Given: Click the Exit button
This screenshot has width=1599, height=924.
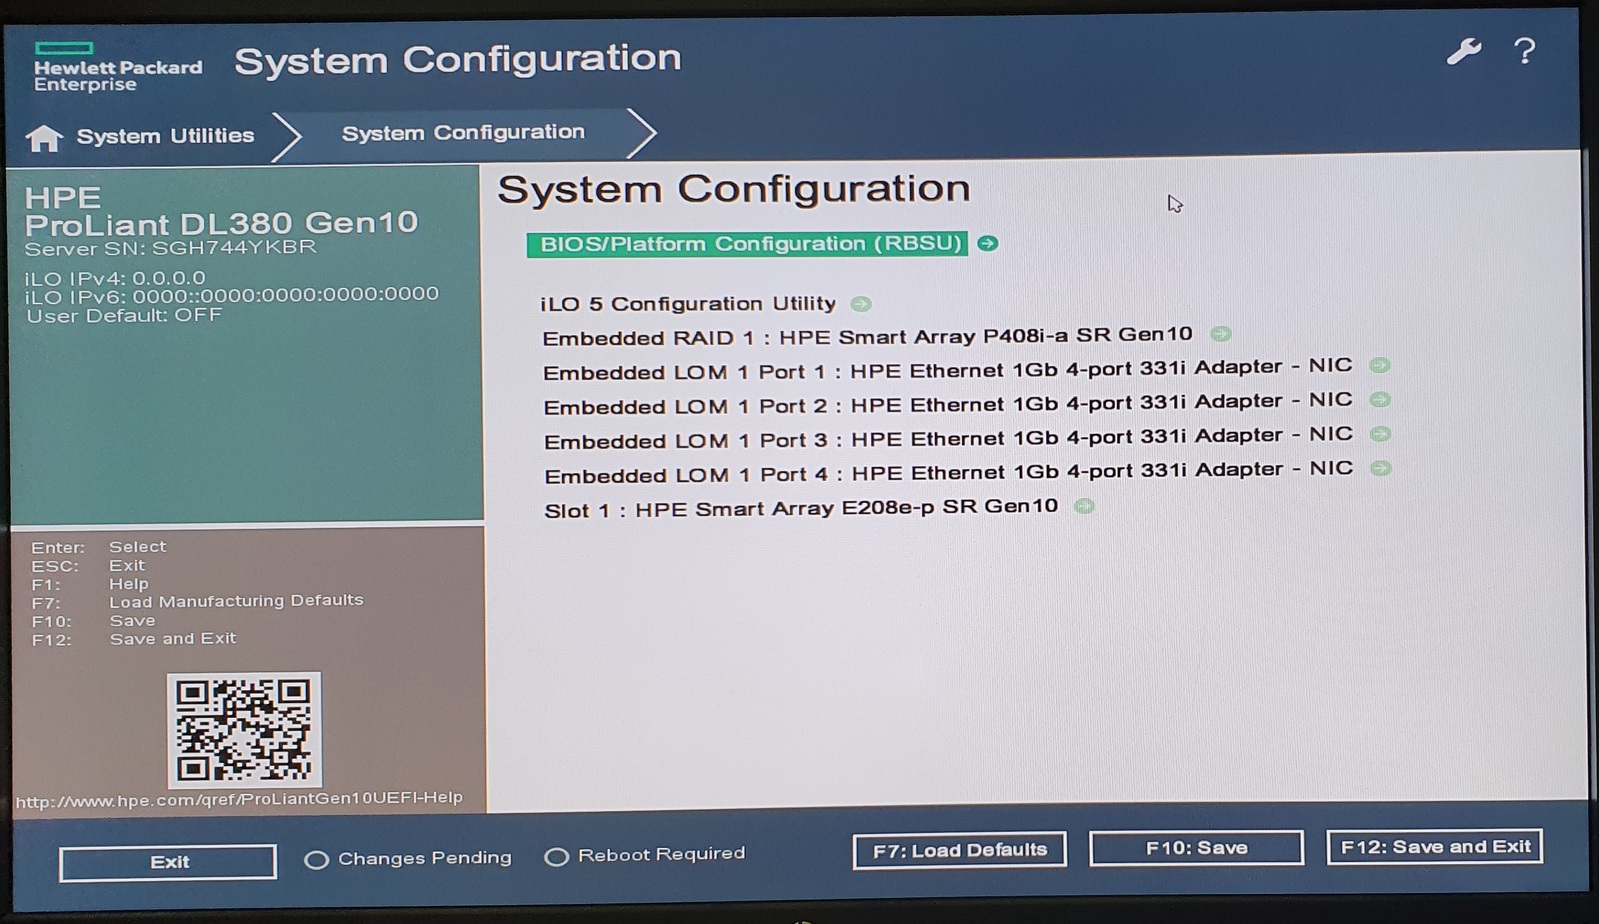Looking at the screenshot, I should [168, 862].
